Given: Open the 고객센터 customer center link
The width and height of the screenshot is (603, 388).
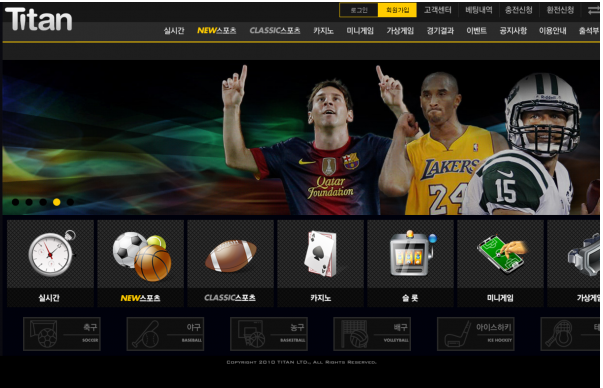Looking at the screenshot, I should [438, 10].
